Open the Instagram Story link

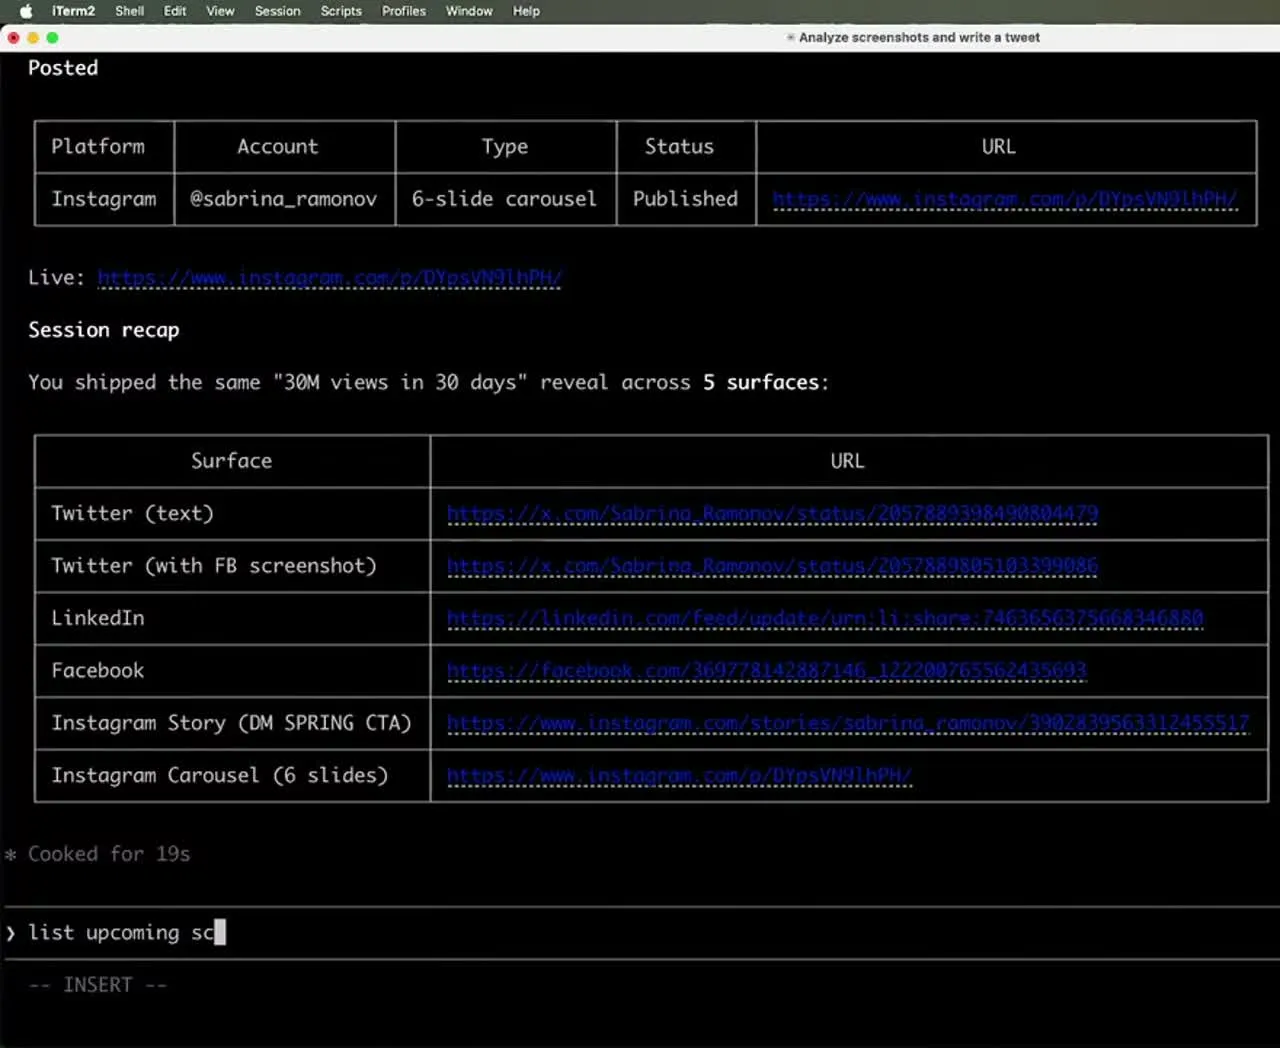pyautogui.click(x=848, y=723)
